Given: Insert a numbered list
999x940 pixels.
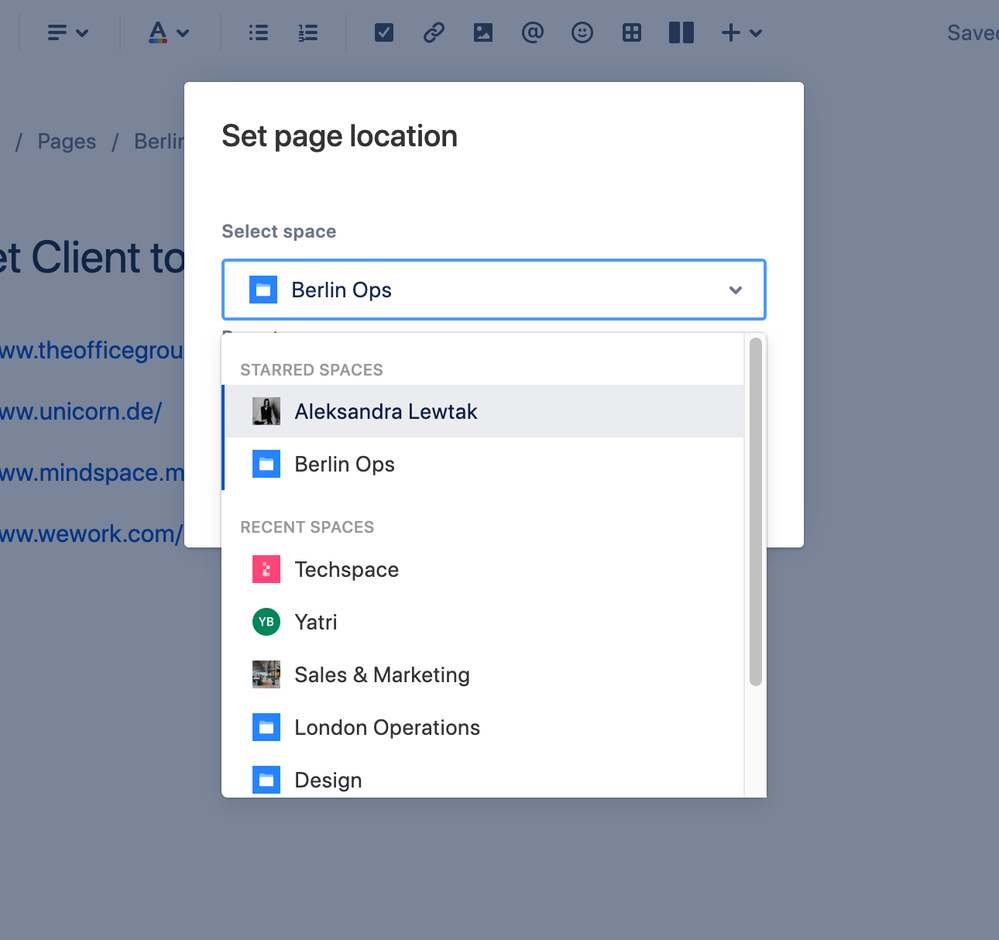Looking at the screenshot, I should [x=308, y=33].
